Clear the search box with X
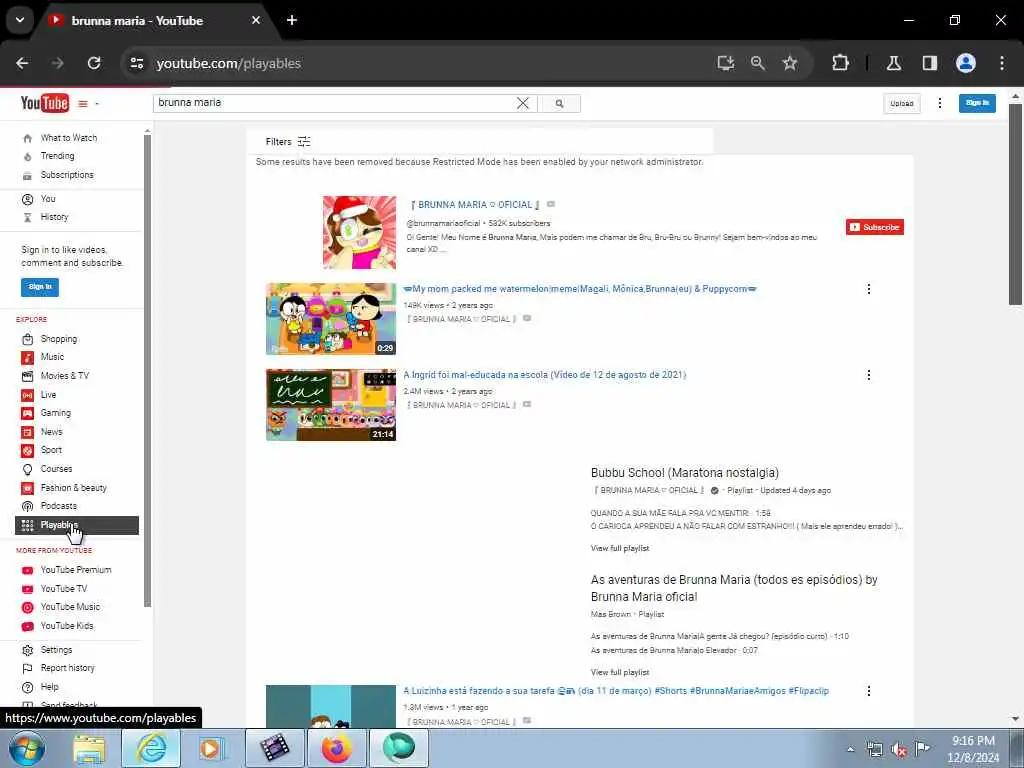The image size is (1024, 768). point(522,103)
